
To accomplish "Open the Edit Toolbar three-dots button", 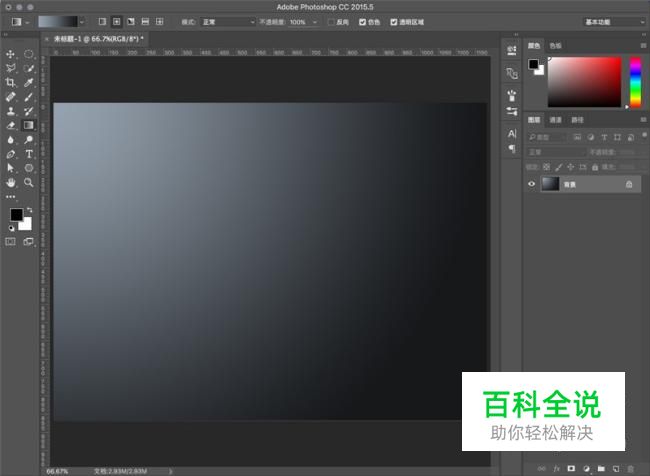I will (x=11, y=197).
